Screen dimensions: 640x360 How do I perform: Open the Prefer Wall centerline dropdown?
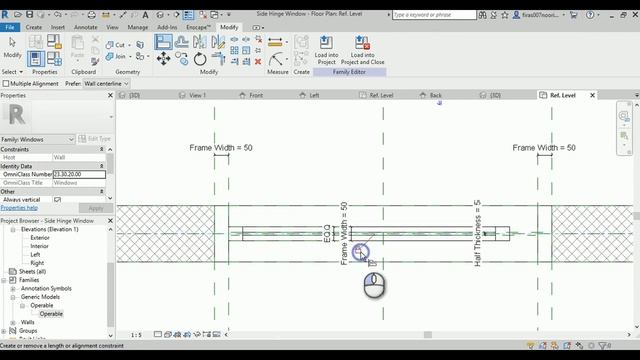106,84
